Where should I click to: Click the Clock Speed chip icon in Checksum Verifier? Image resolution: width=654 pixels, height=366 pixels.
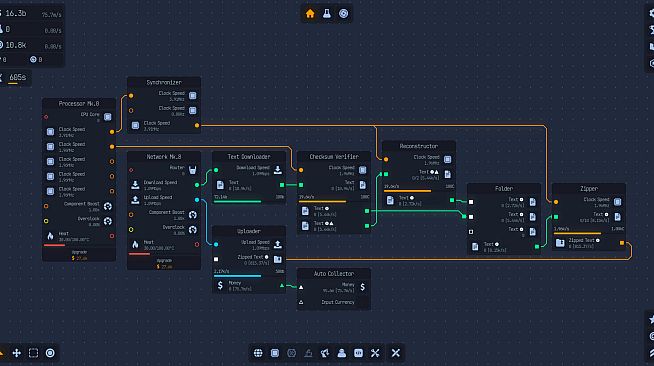click(x=363, y=170)
